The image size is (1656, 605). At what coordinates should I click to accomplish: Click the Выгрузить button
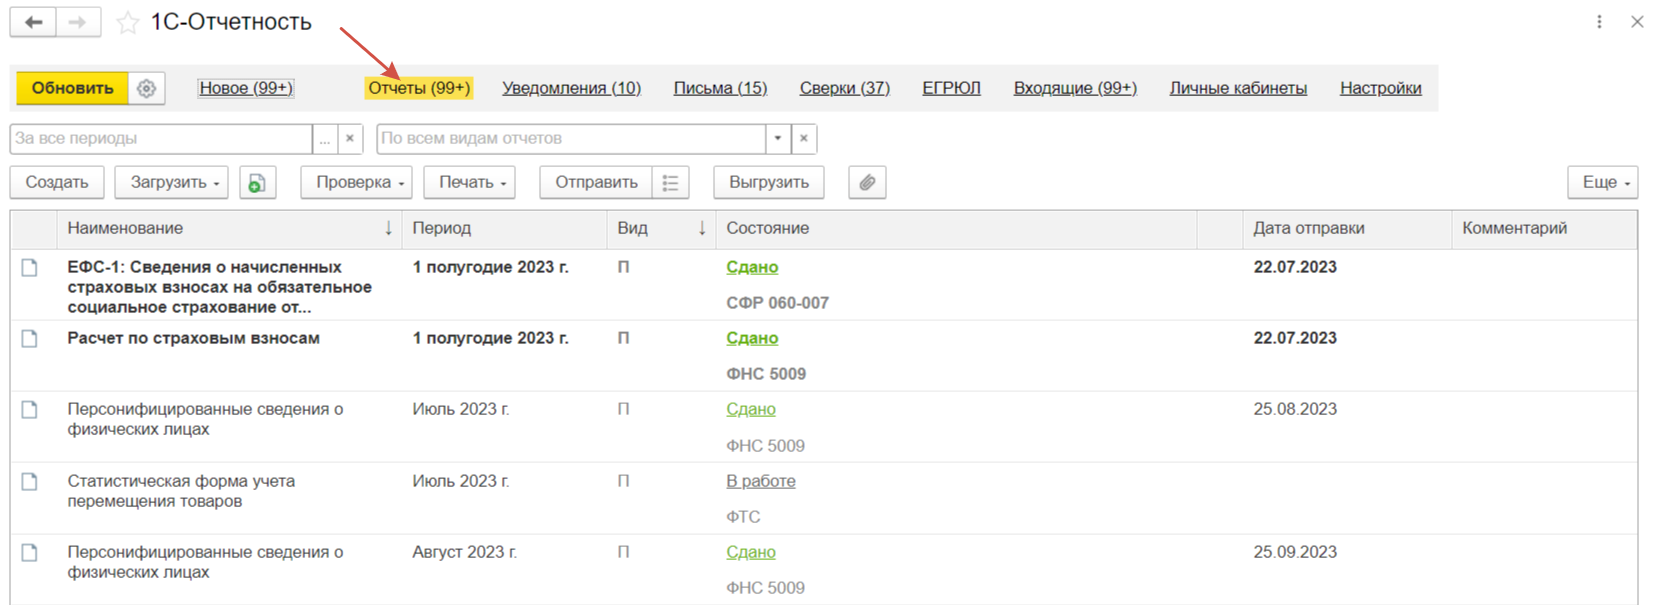click(769, 182)
